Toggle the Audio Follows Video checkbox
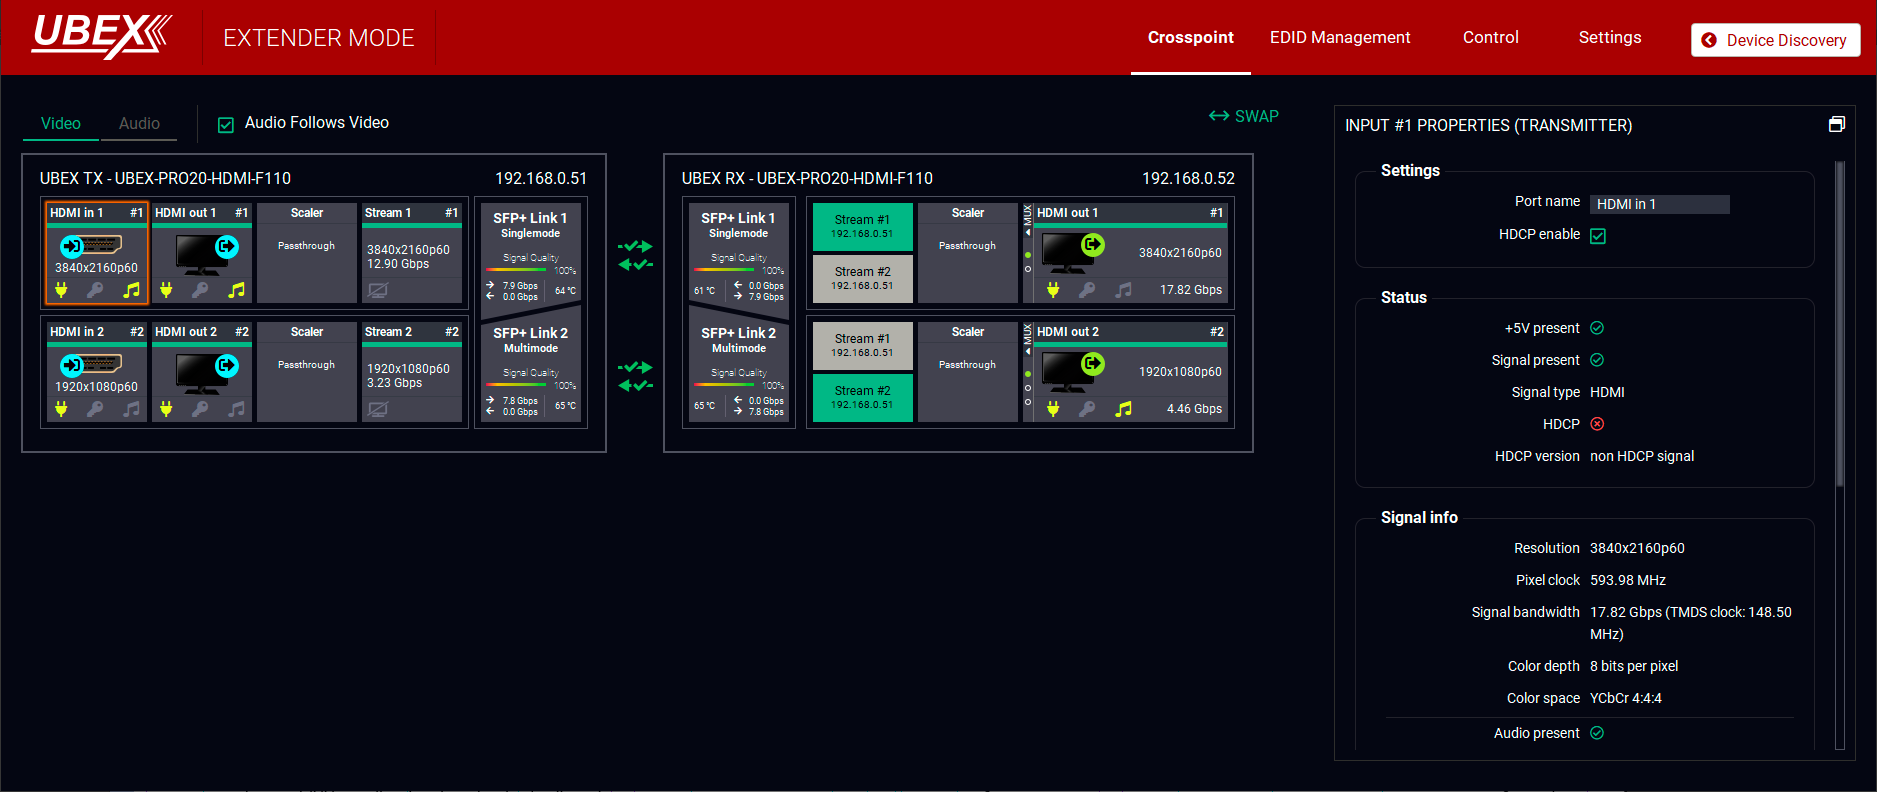Image resolution: width=1877 pixels, height=792 pixels. (x=226, y=124)
